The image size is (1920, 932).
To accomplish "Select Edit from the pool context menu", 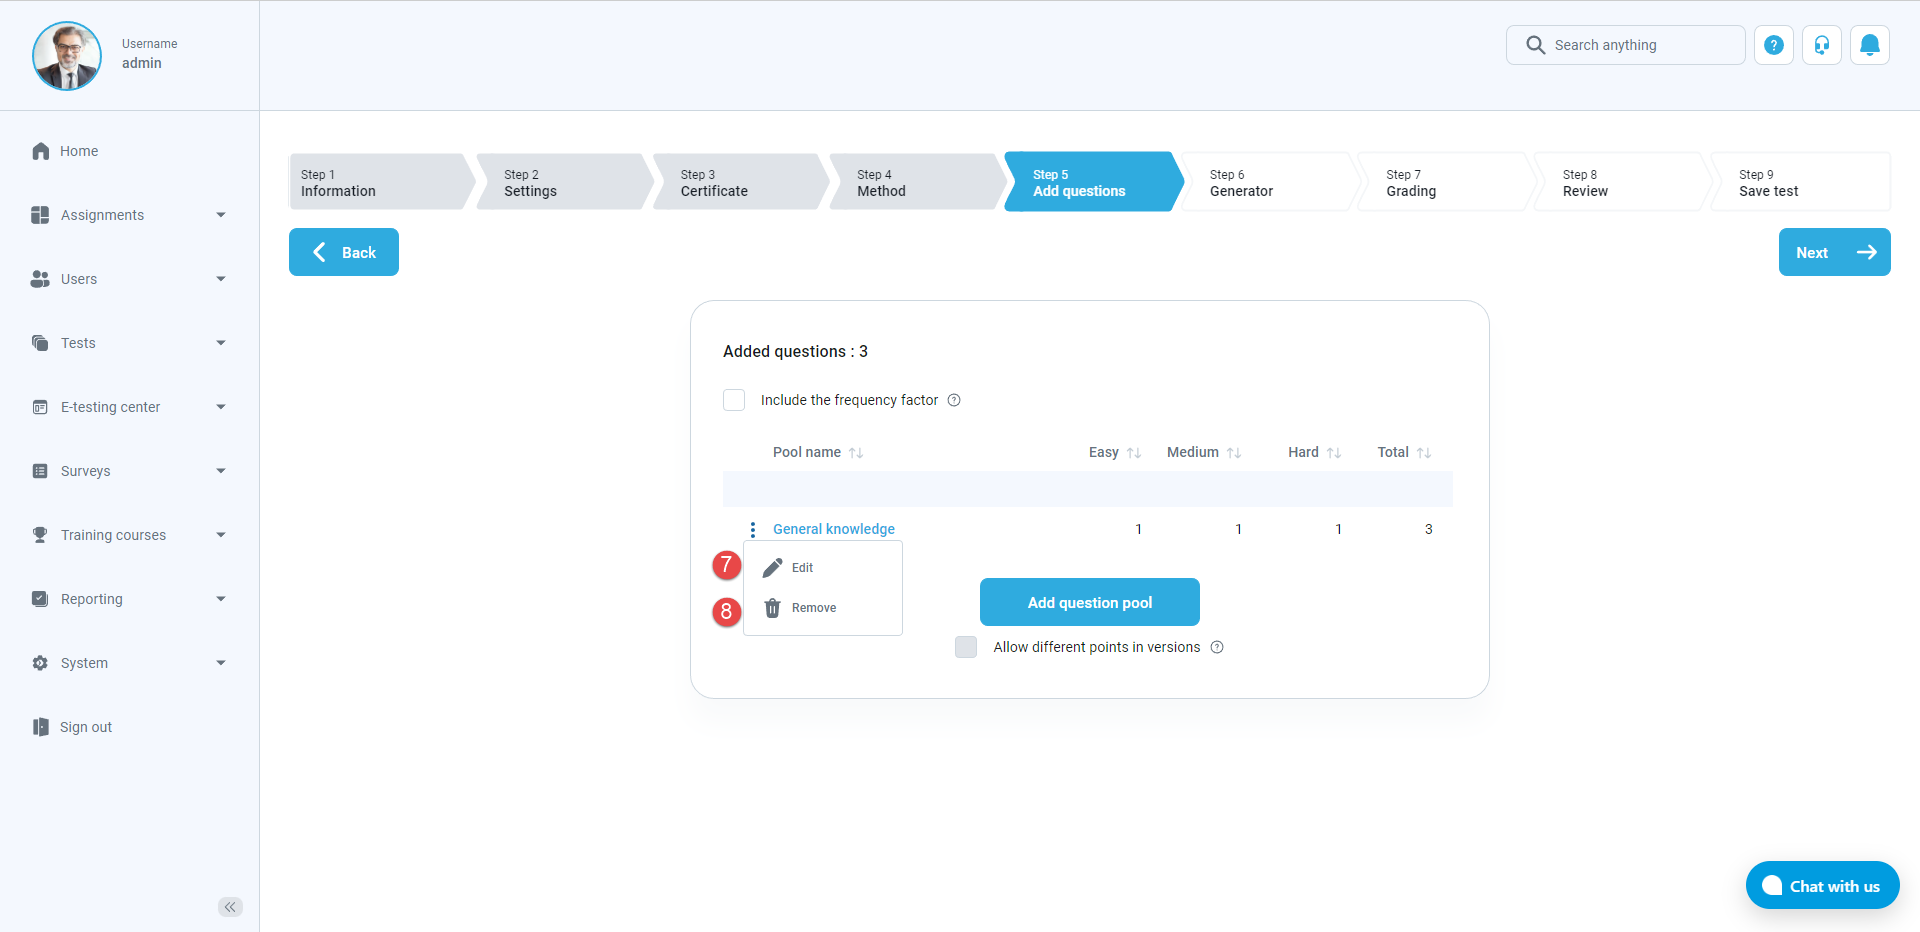I will coord(802,568).
